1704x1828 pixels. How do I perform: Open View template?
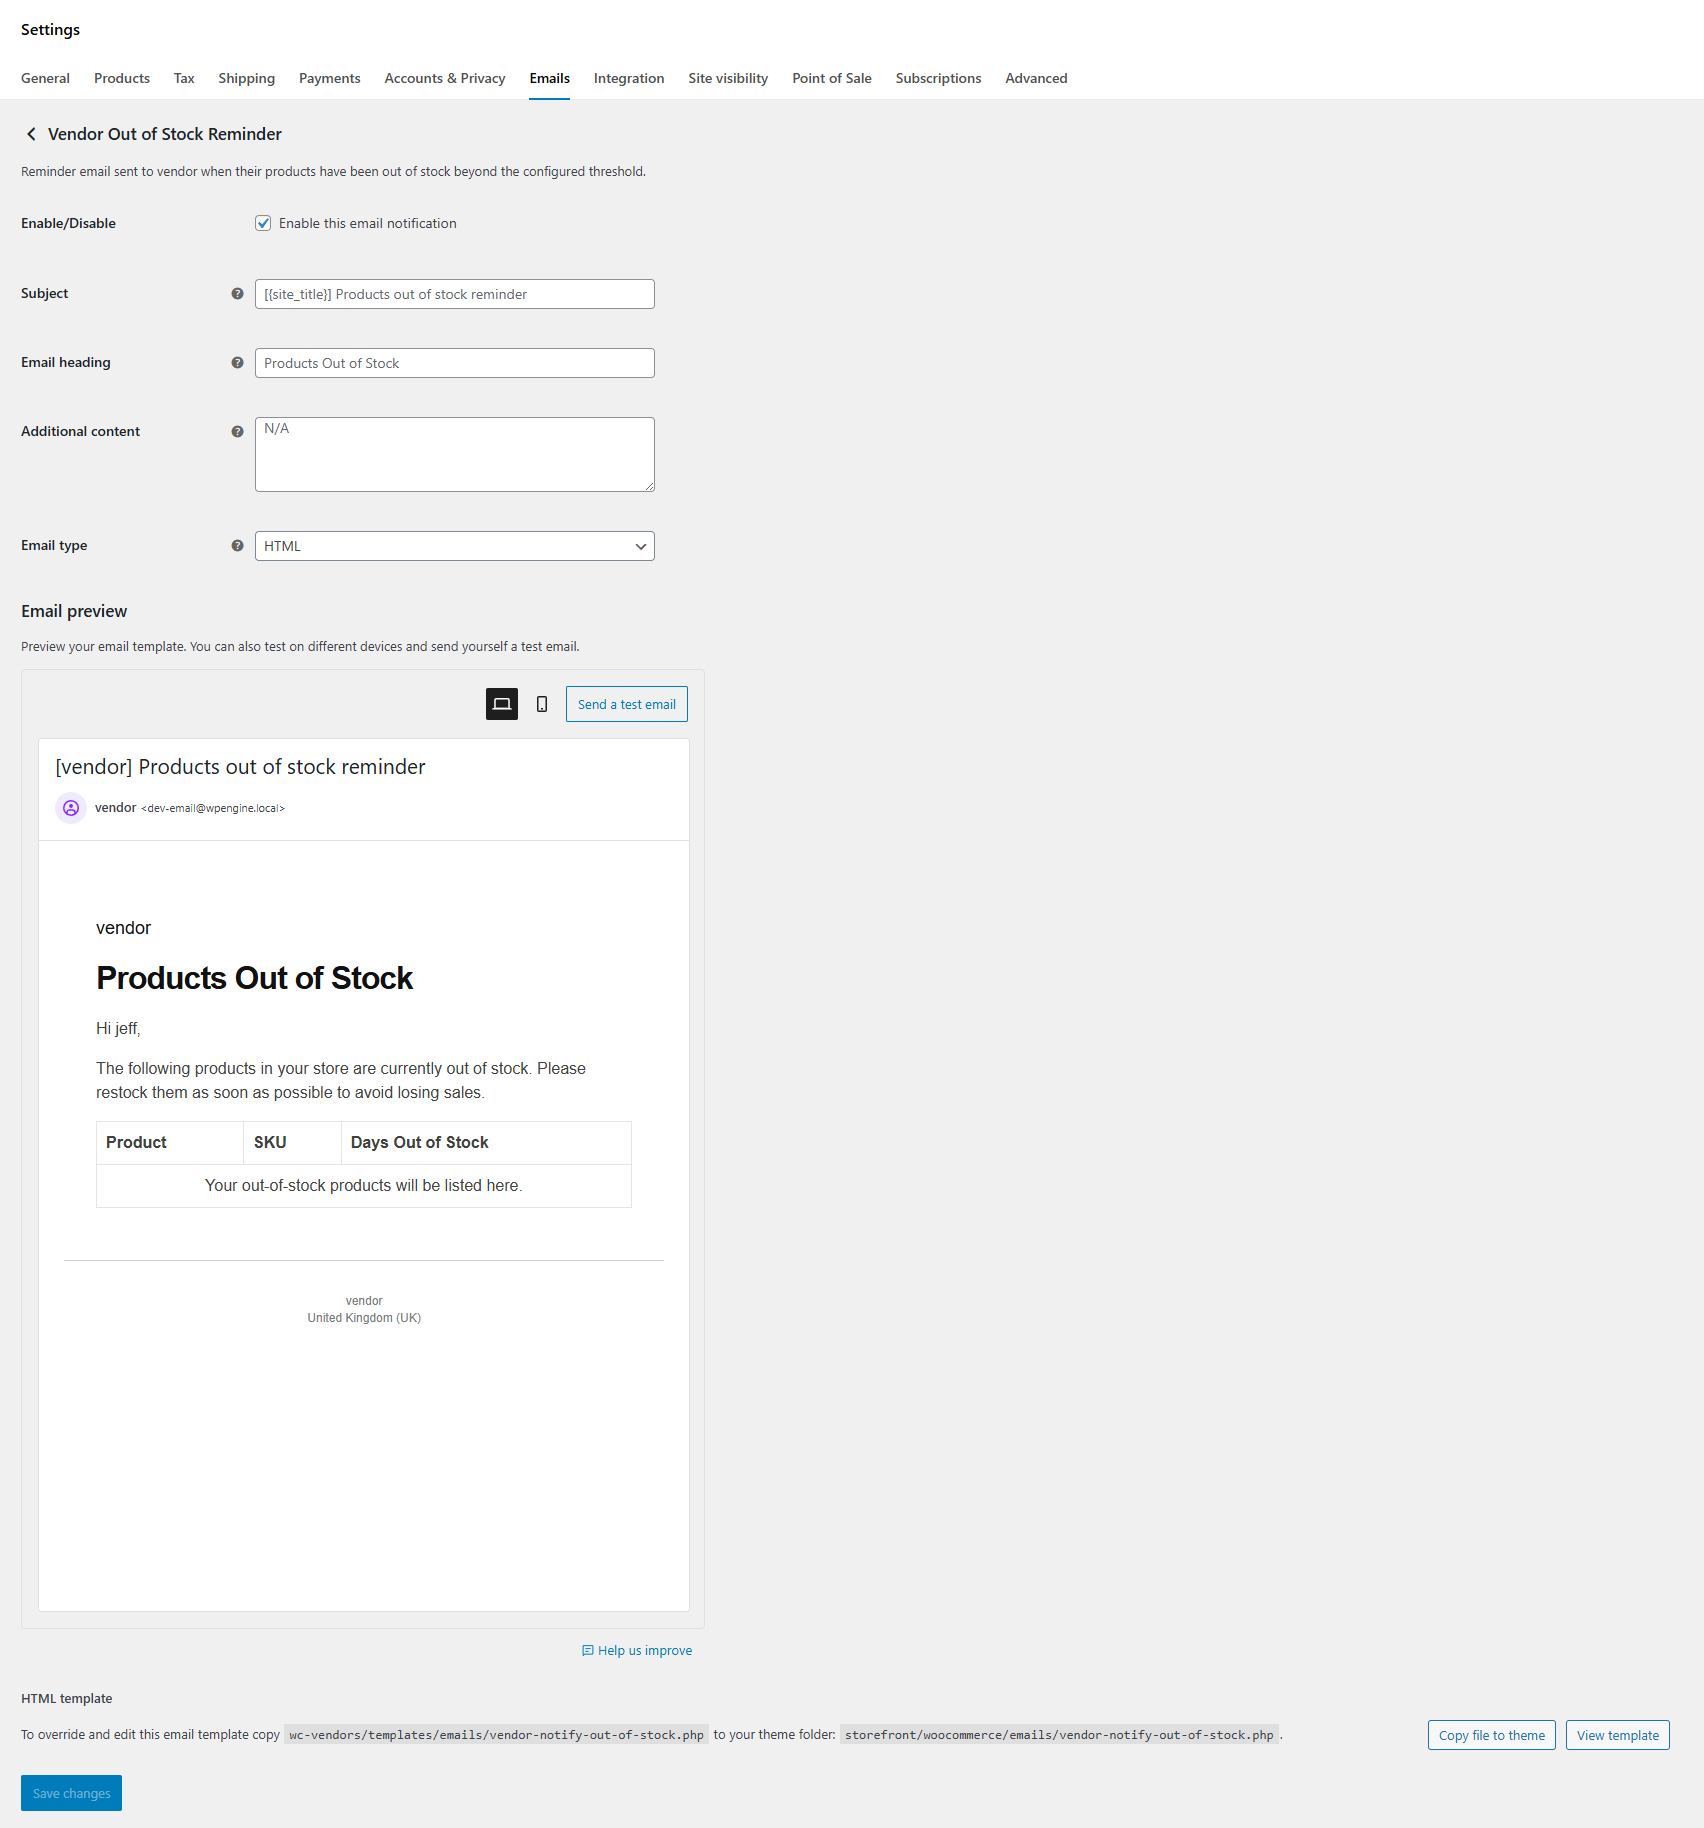coord(1617,1734)
